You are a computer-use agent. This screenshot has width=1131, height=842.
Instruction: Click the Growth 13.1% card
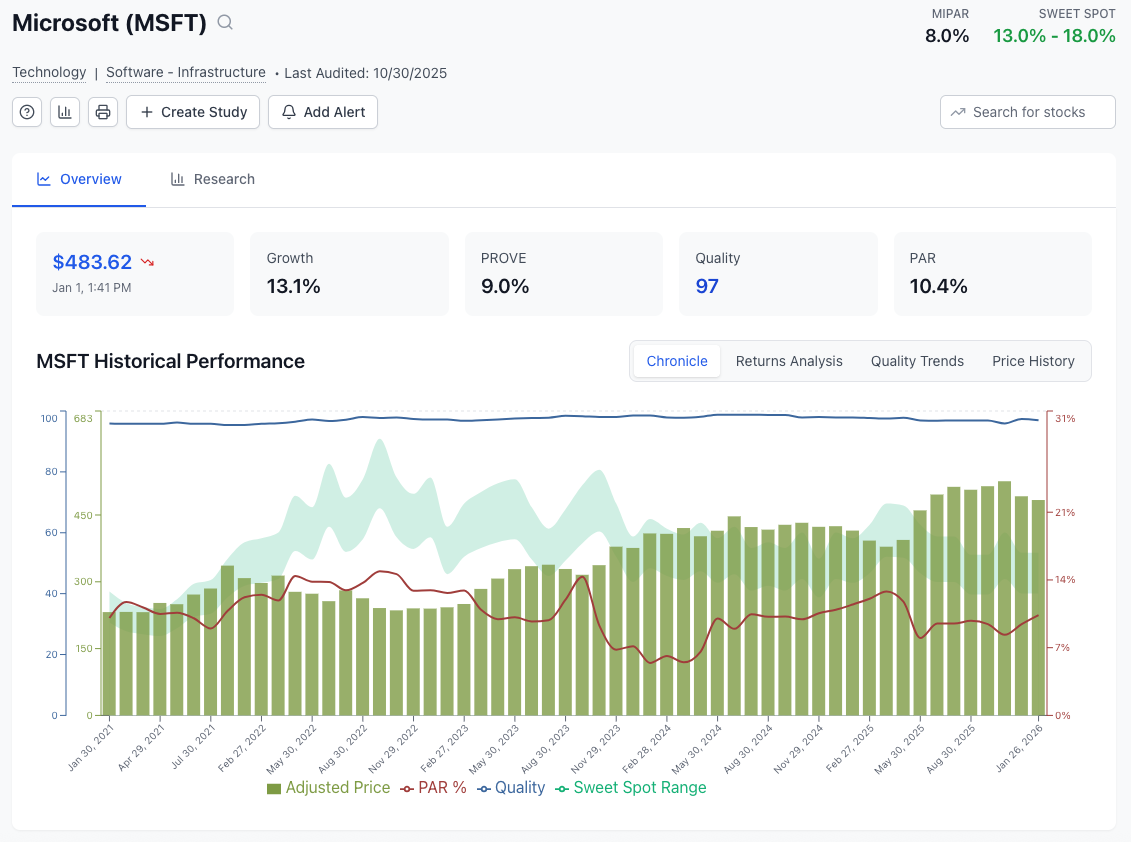[x=349, y=273]
